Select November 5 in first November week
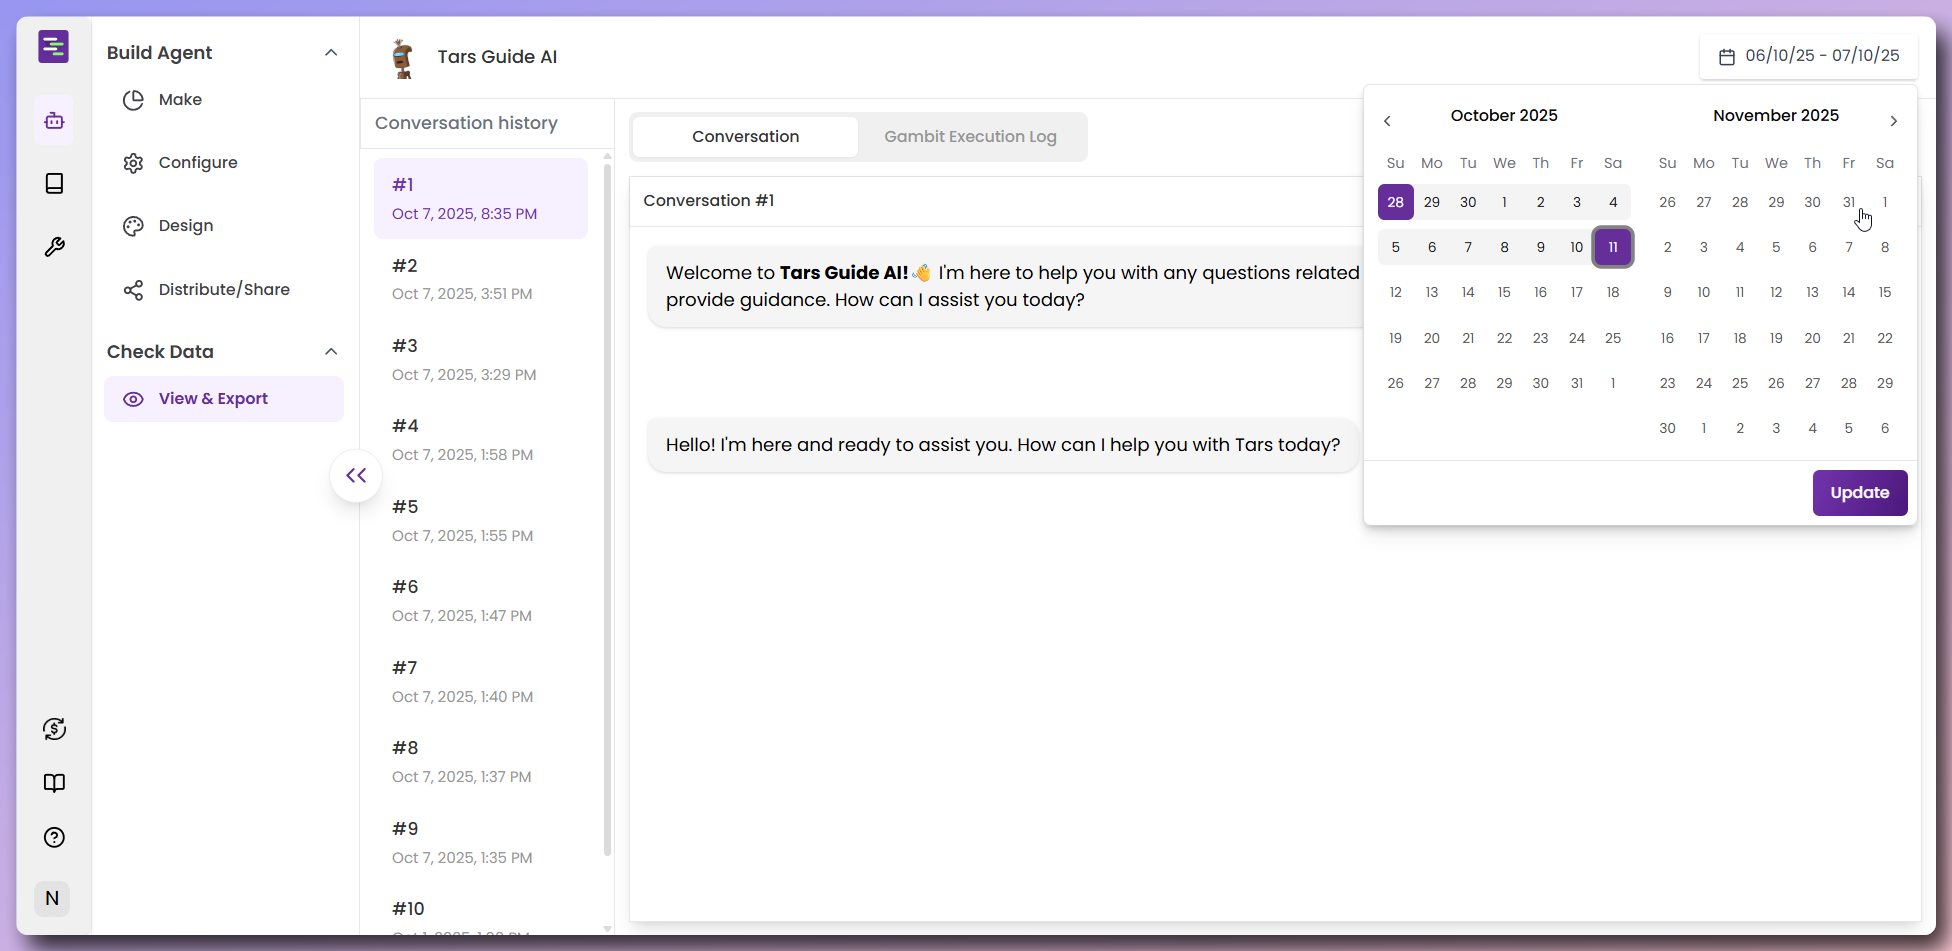The height and width of the screenshot is (951, 1952). pos(1776,247)
